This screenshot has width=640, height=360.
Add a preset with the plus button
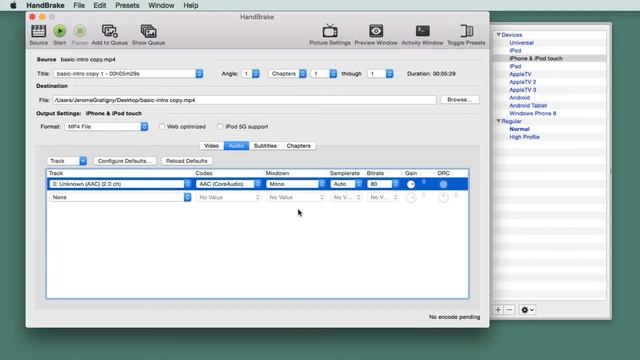[498, 310]
